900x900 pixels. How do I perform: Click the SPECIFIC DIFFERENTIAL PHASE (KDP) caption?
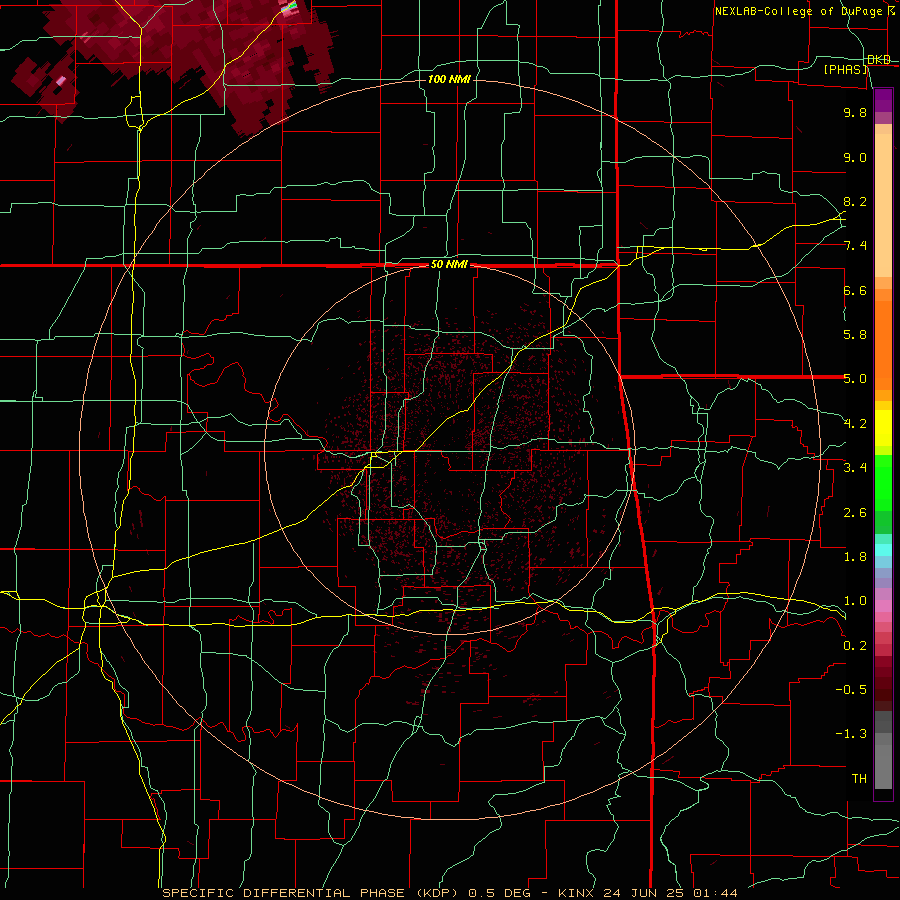(x=311, y=893)
